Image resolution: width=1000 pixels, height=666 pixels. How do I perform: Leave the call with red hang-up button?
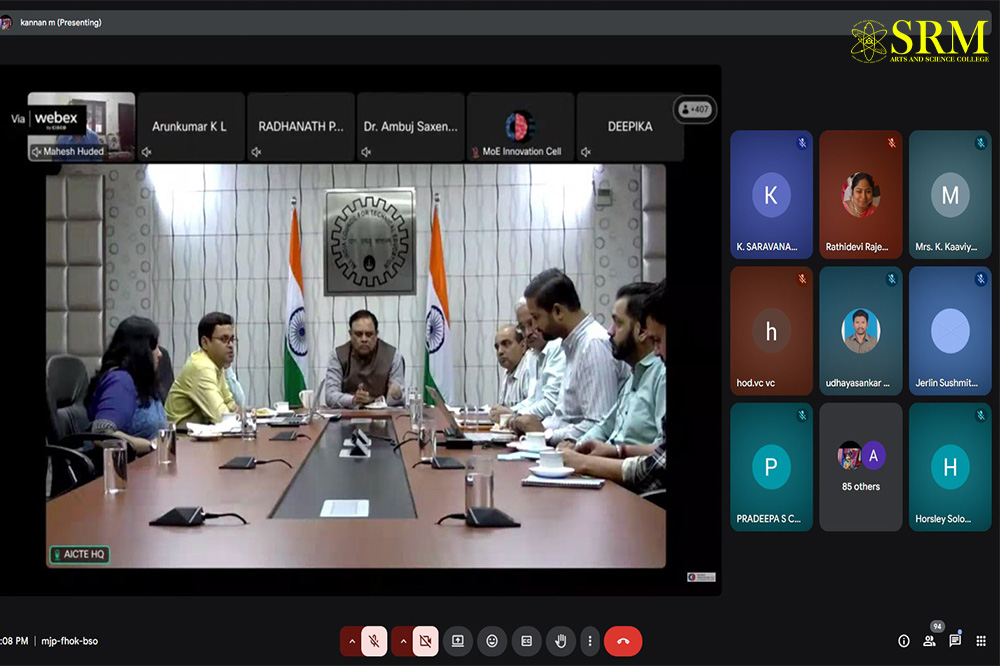tap(623, 641)
